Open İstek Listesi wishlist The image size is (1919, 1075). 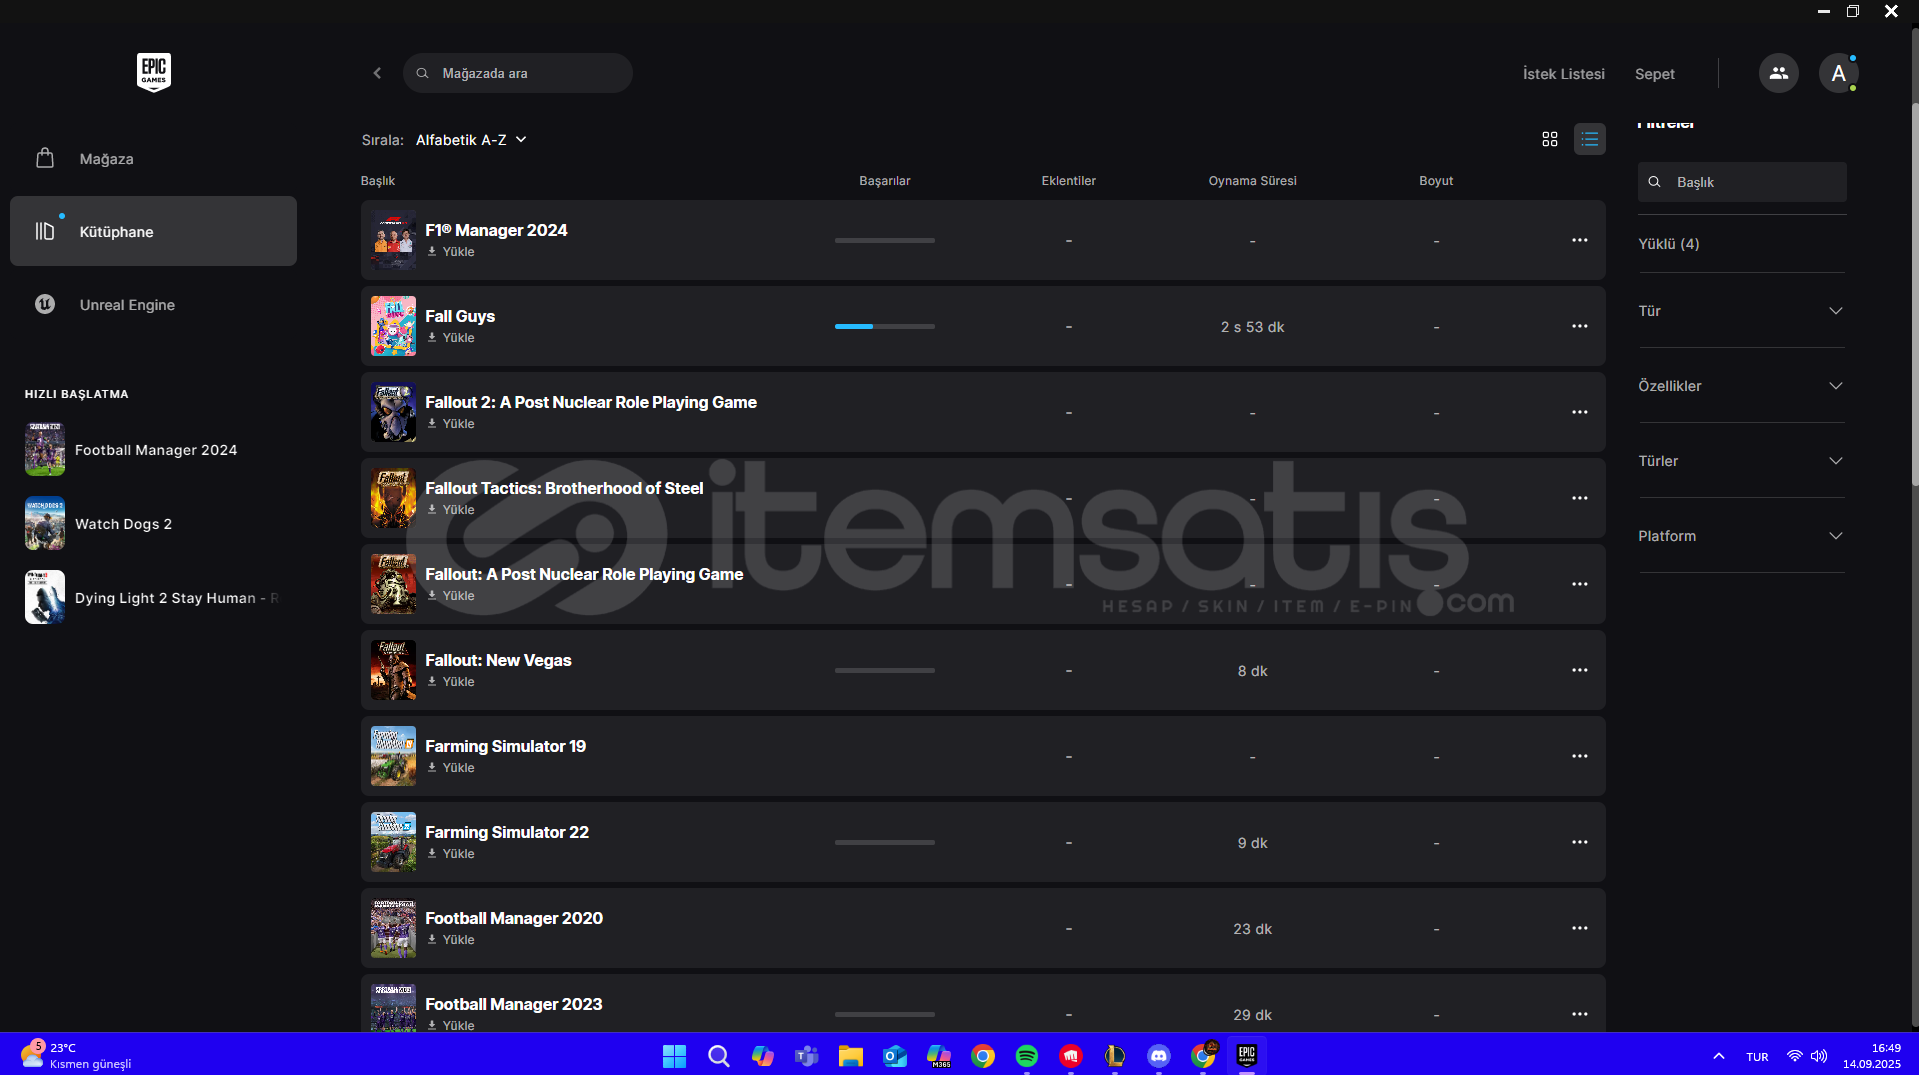pos(1563,74)
